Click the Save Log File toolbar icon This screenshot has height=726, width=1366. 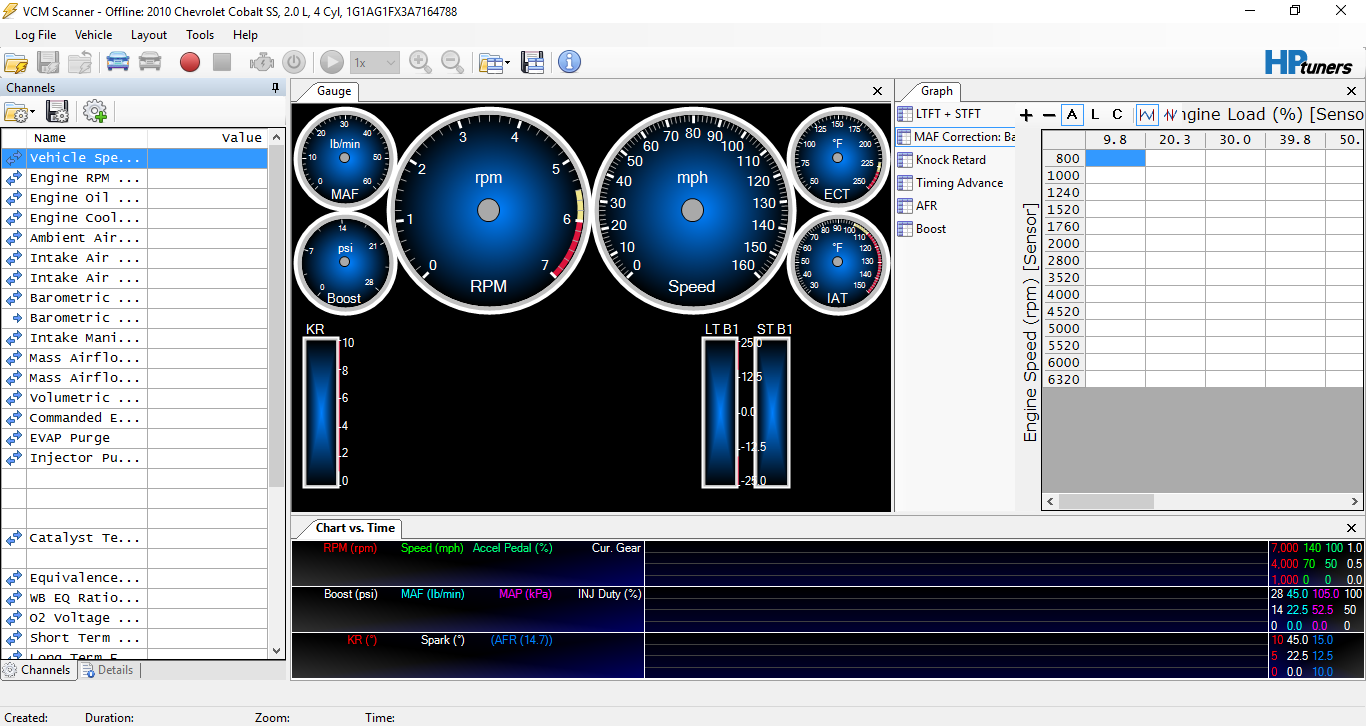click(48, 62)
